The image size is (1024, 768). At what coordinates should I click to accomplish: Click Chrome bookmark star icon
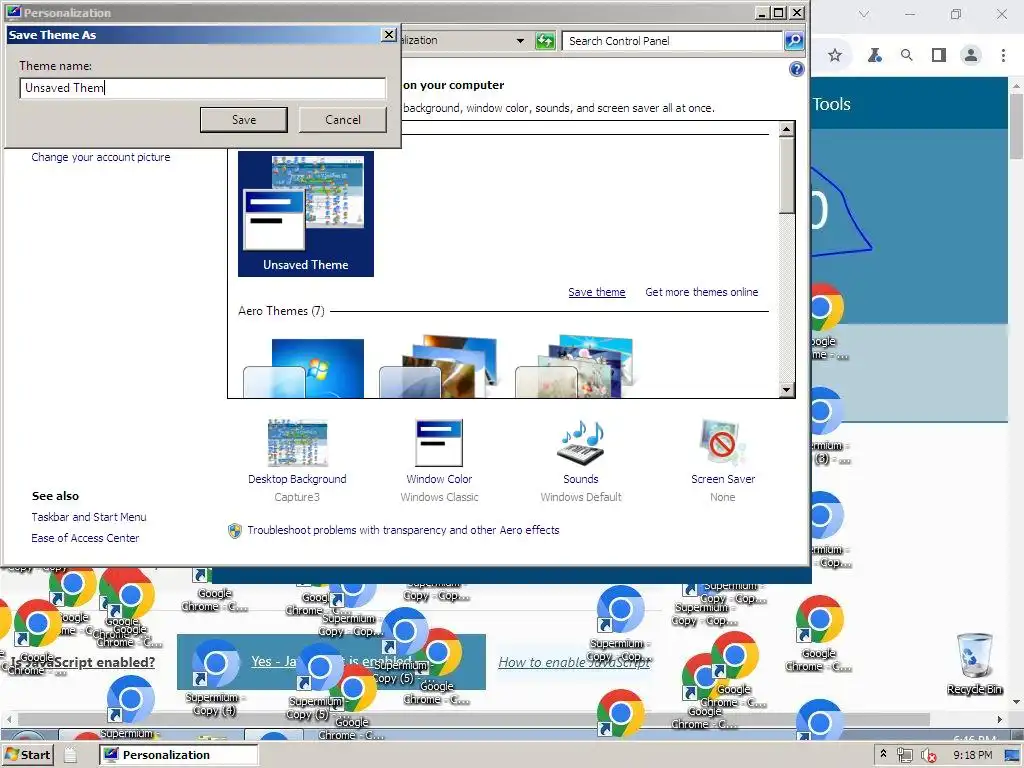pos(835,56)
